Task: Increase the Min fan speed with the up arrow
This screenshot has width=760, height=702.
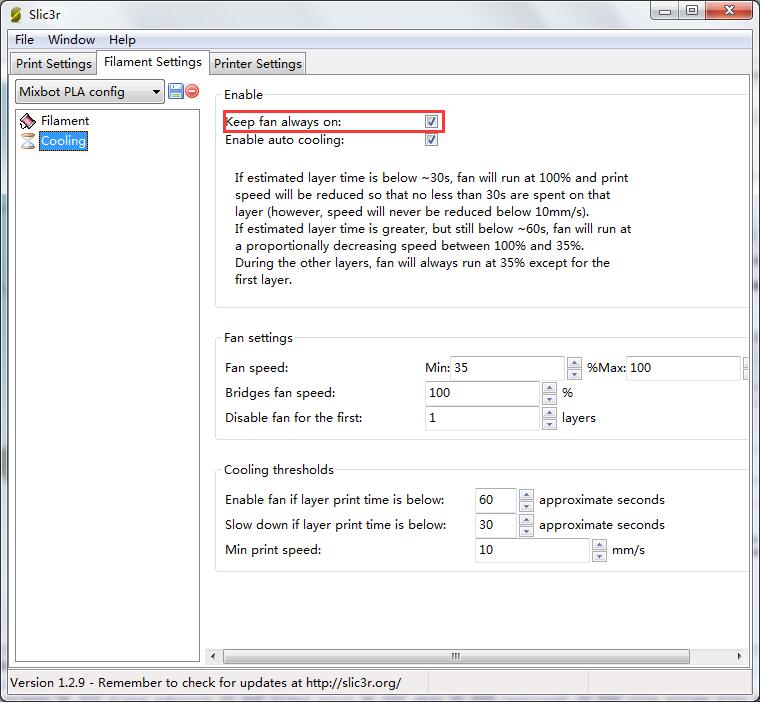Action: coord(574,363)
